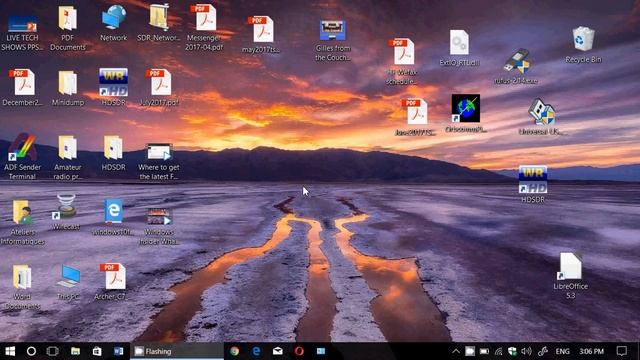The height and width of the screenshot is (360, 640).
Task: Select the Gilles from the Couch icon
Action: click(333, 41)
